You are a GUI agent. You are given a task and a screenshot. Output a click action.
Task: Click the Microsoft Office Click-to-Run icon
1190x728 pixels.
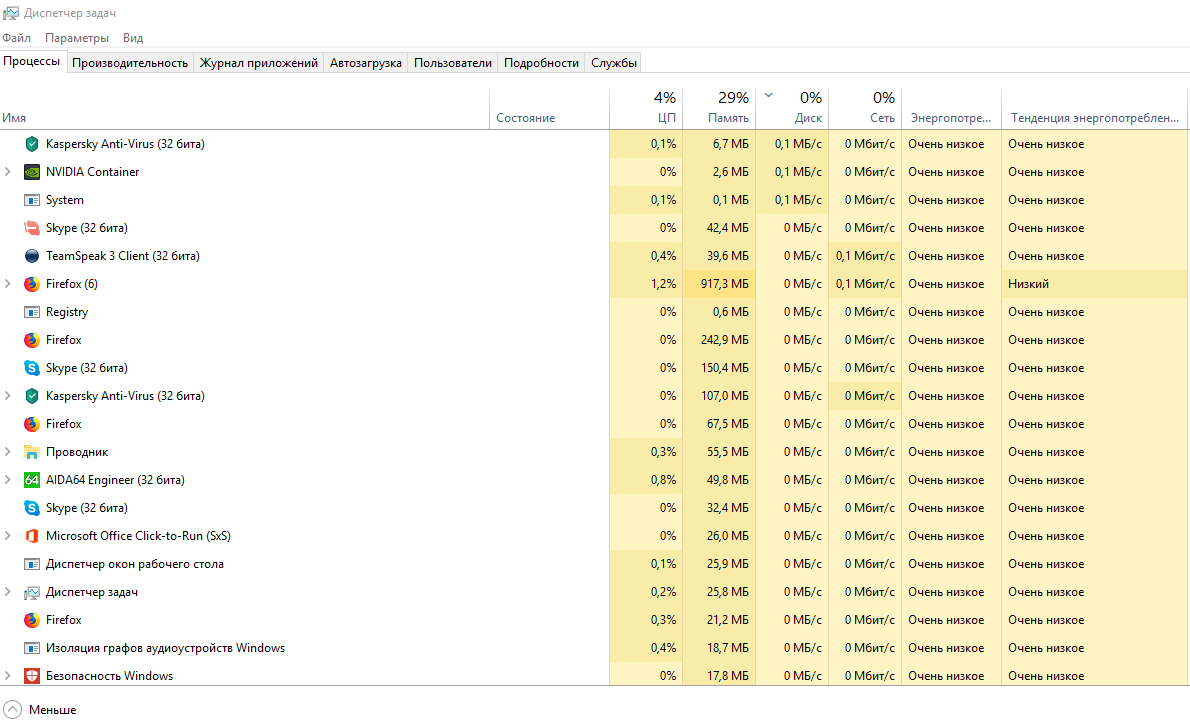(31, 536)
